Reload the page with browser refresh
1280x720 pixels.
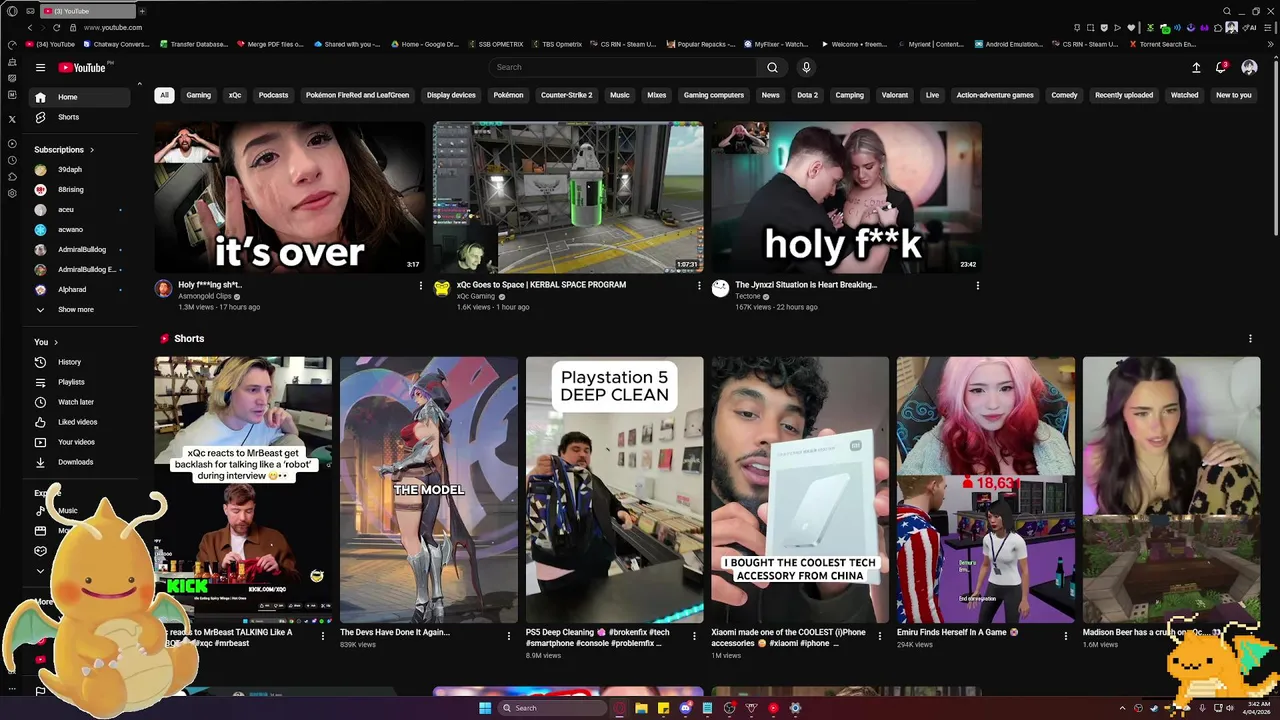point(56,27)
